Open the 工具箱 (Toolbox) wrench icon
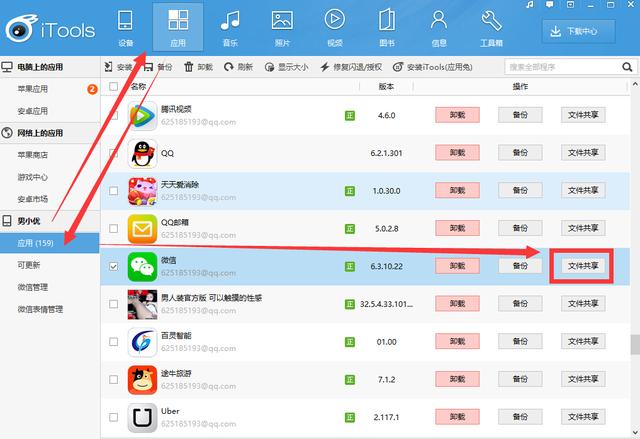This screenshot has height=439, width=640. tap(491, 20)
